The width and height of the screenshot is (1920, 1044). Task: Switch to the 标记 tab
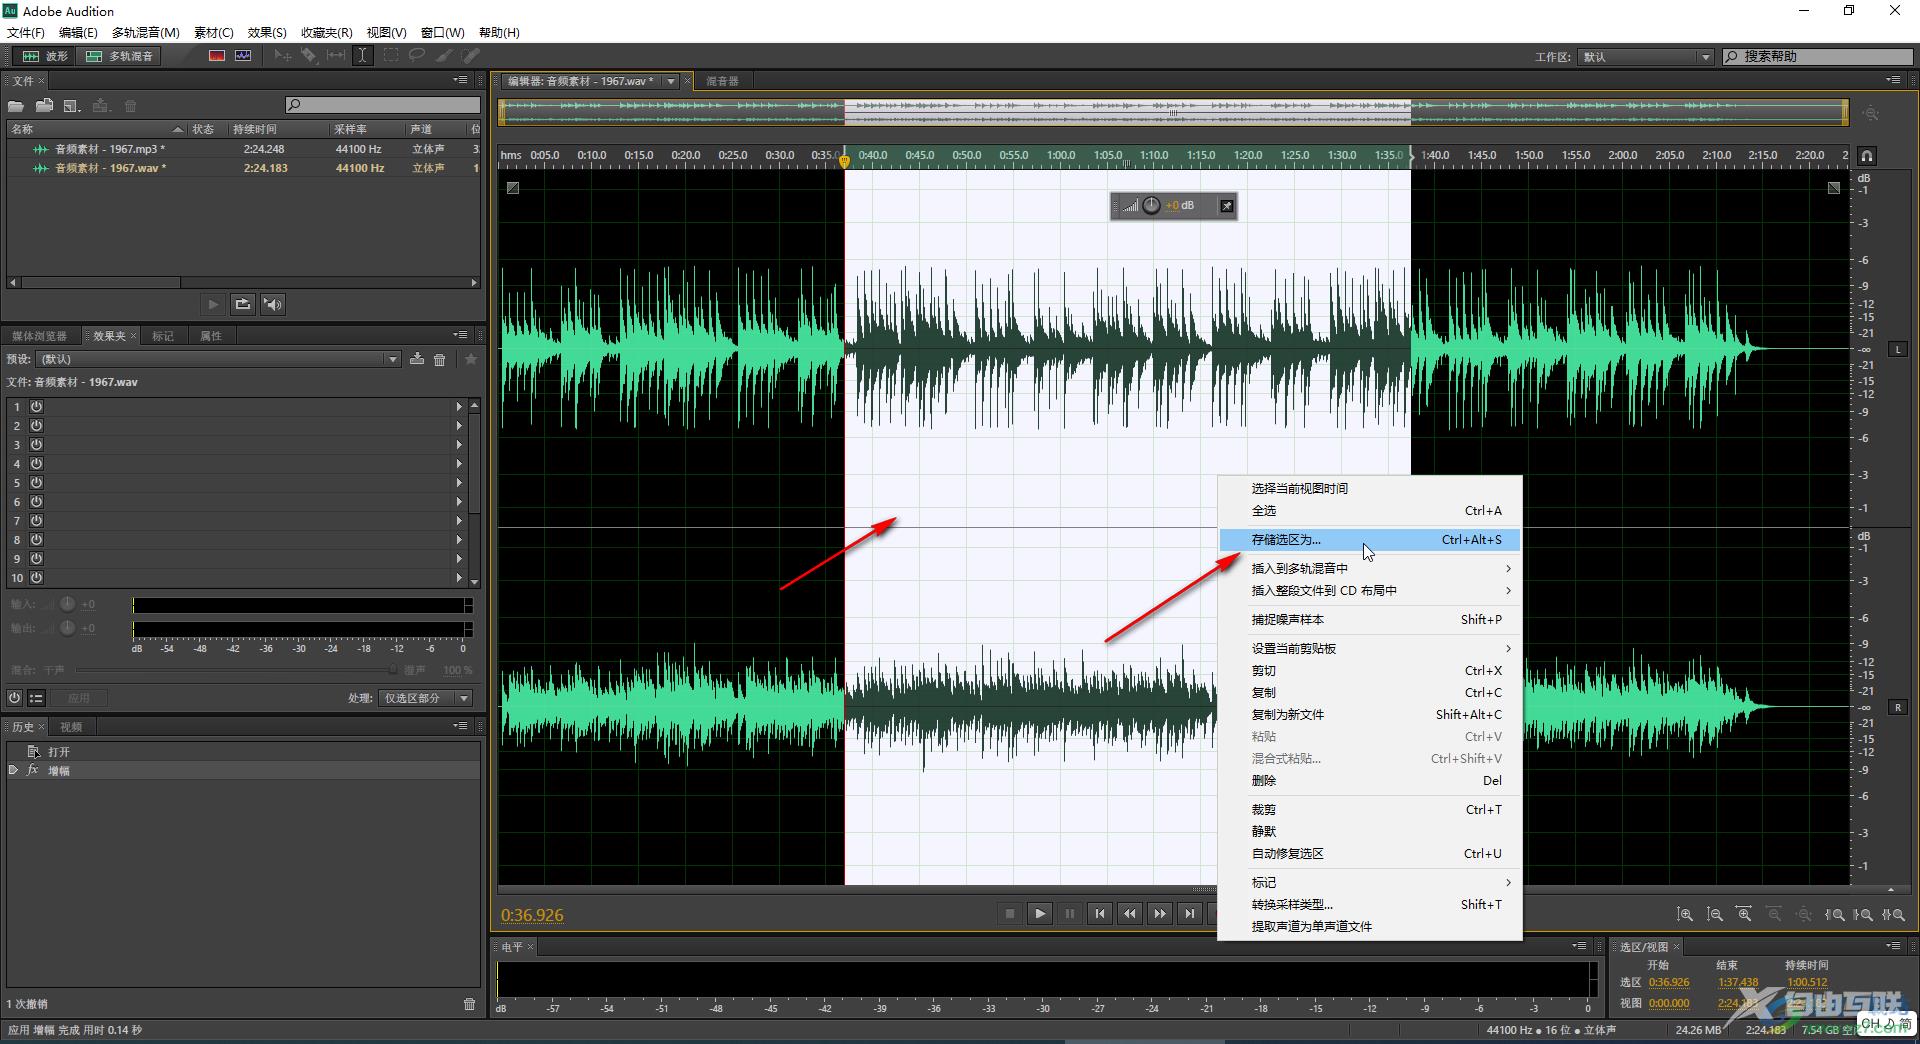(163, 336)
